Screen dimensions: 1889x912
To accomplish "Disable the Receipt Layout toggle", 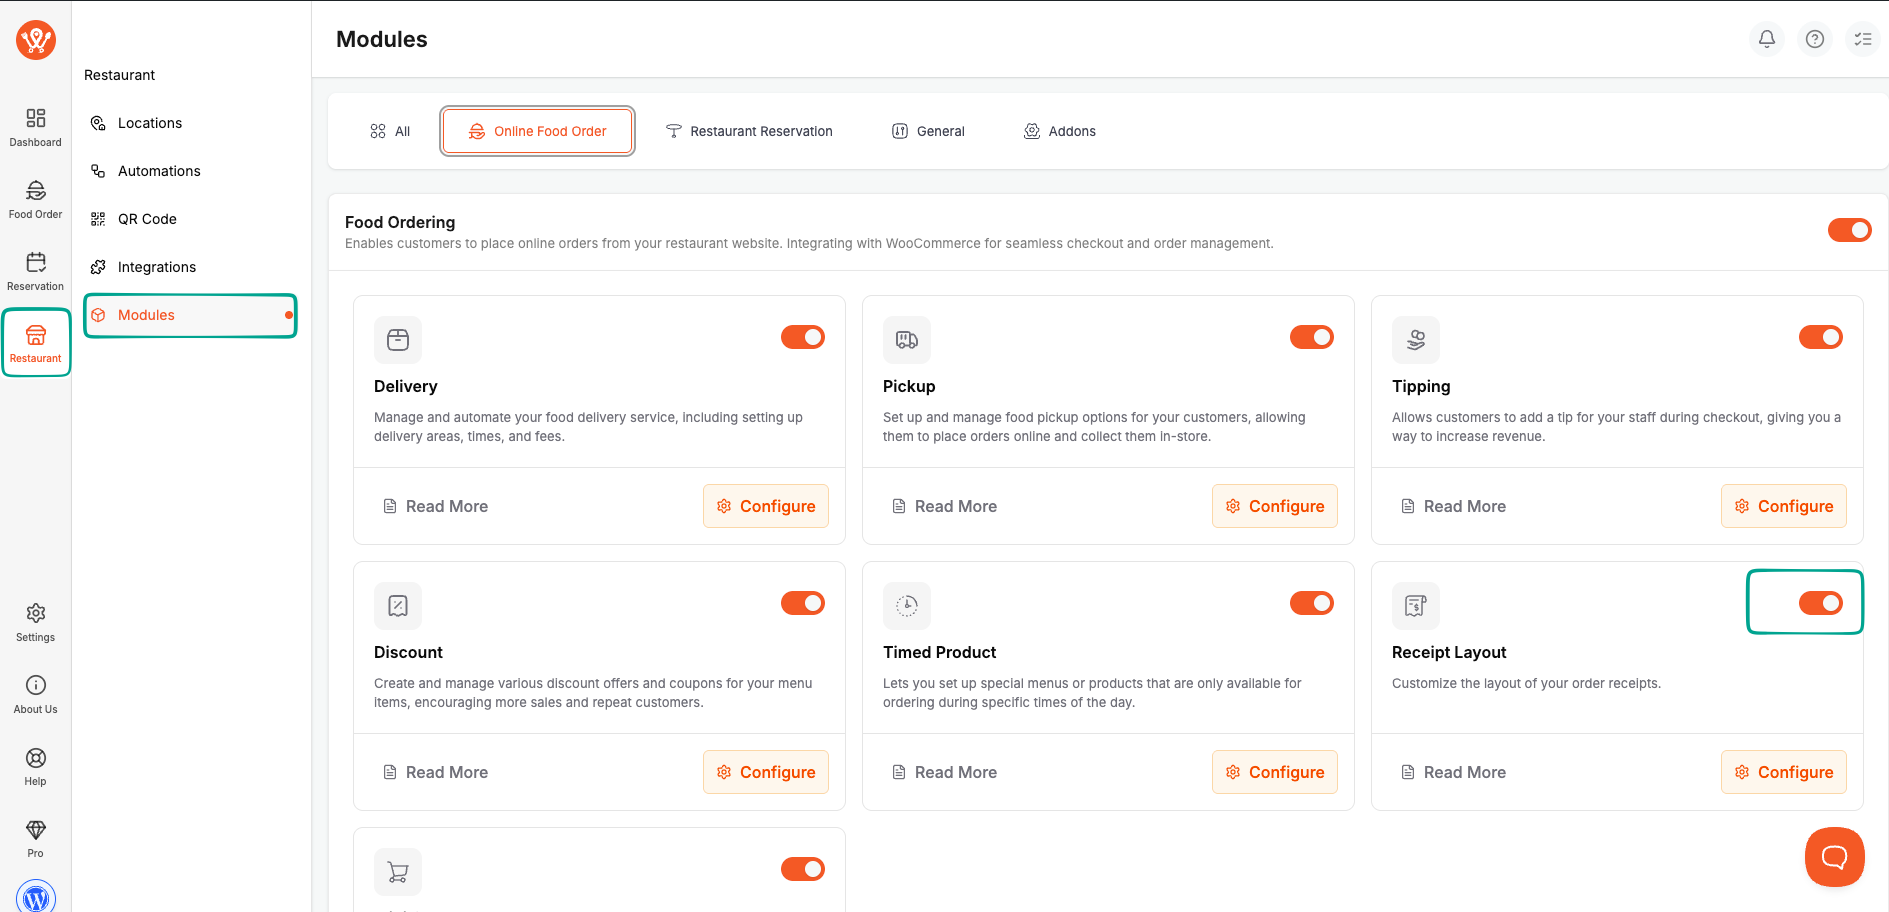I will (1820, 603).
